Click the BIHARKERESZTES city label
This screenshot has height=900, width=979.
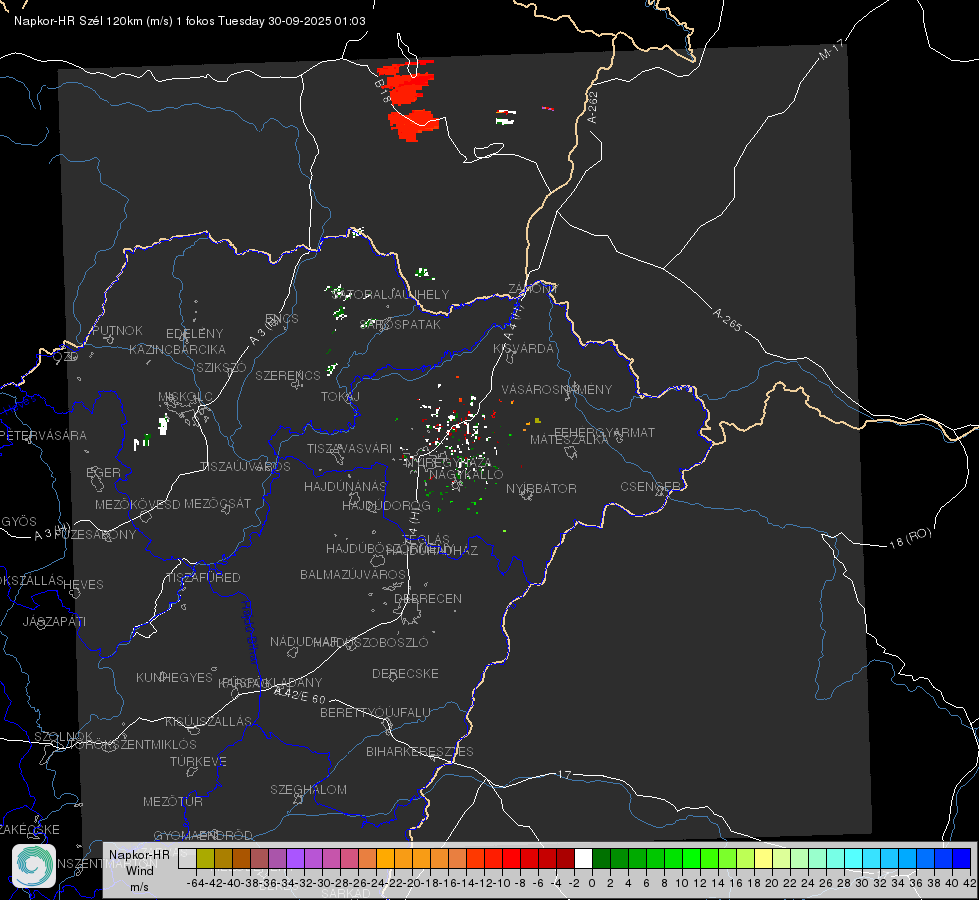point(420,751)
